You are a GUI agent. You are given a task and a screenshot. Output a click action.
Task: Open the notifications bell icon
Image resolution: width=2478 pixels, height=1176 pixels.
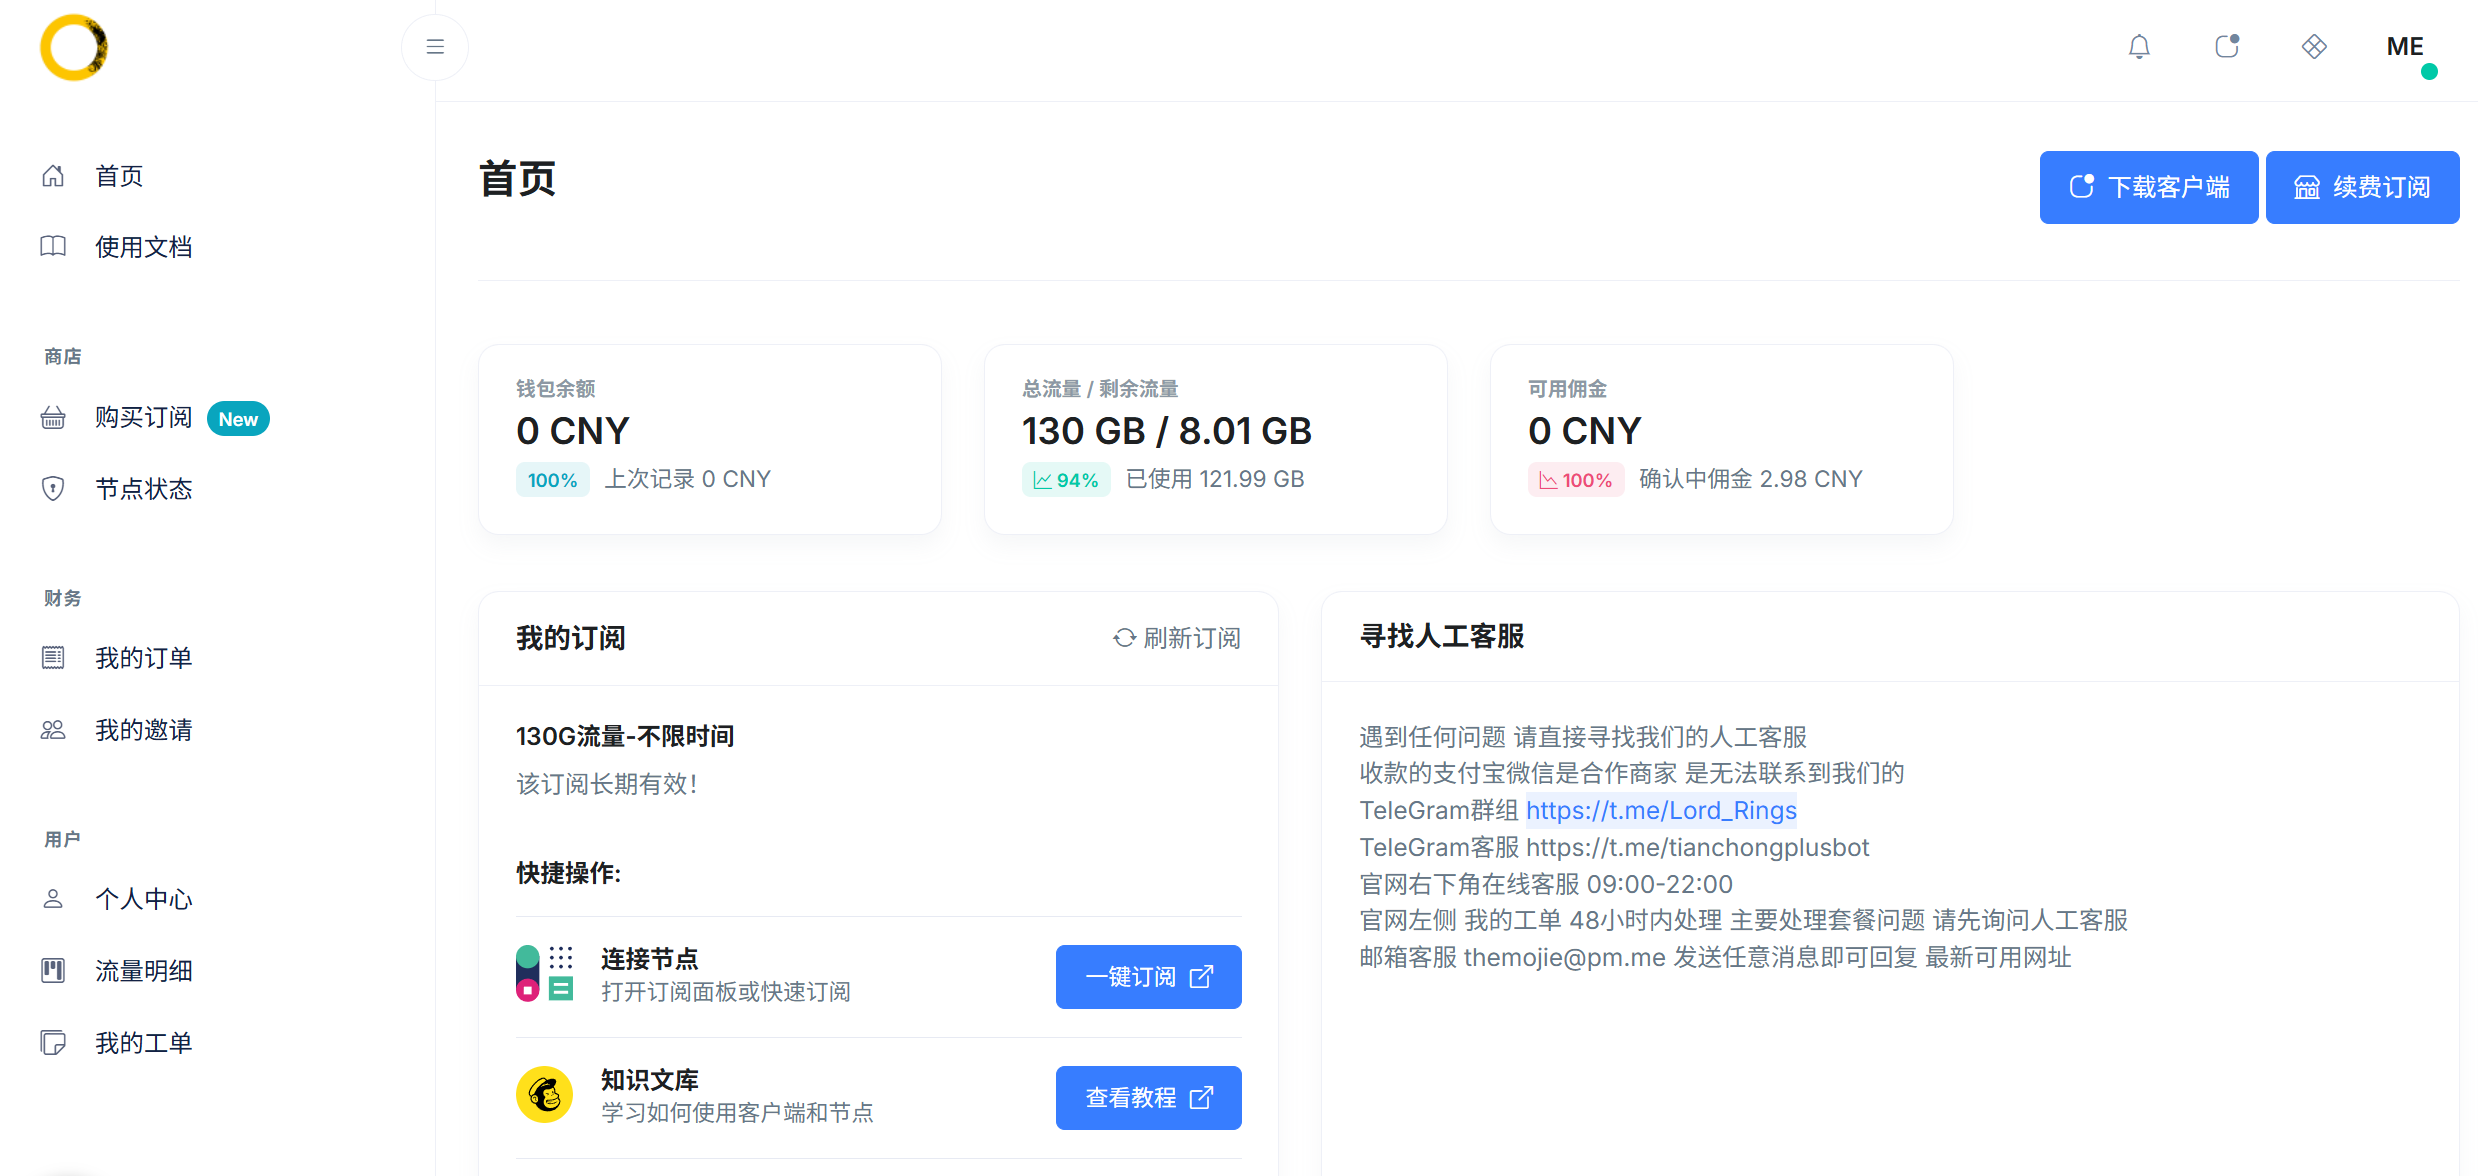[x=2139, y=47]
